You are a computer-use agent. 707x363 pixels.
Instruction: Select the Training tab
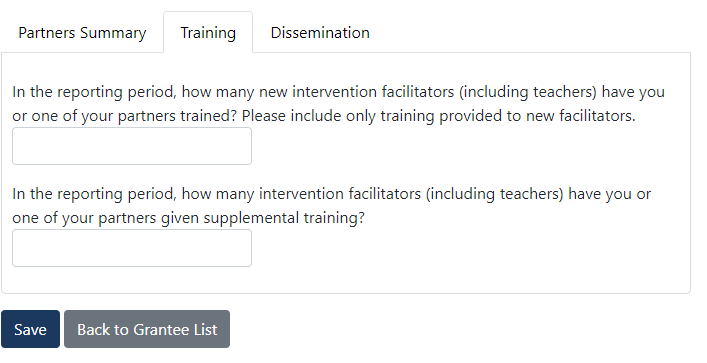coord(208,32)
